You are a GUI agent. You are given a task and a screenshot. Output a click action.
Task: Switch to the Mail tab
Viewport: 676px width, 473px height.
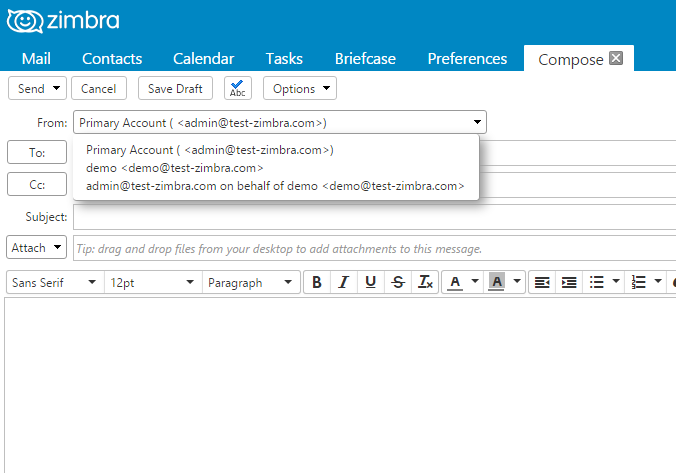(36, 59)
